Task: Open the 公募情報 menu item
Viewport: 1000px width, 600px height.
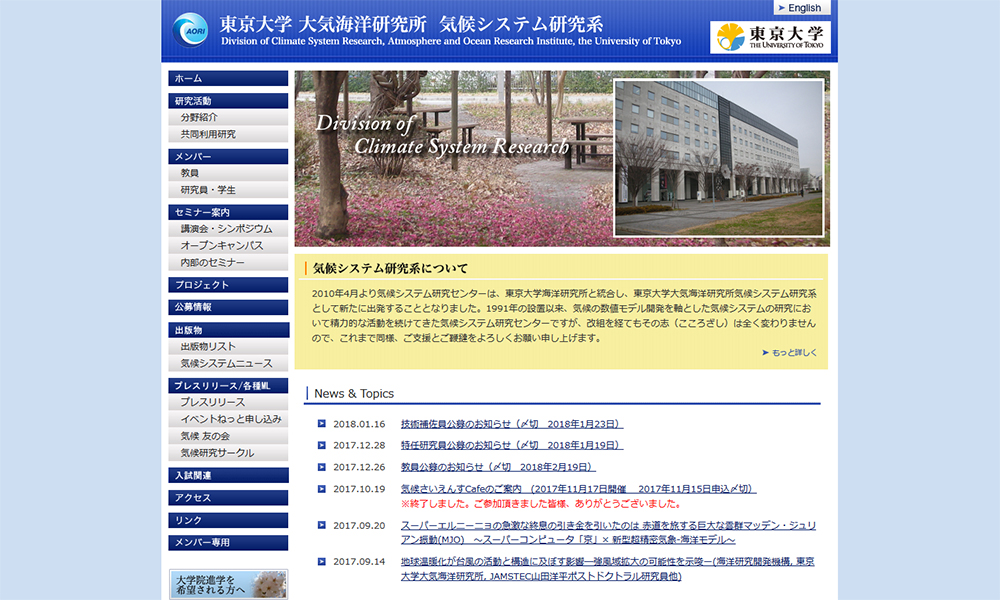Action: tap(228, 307)
